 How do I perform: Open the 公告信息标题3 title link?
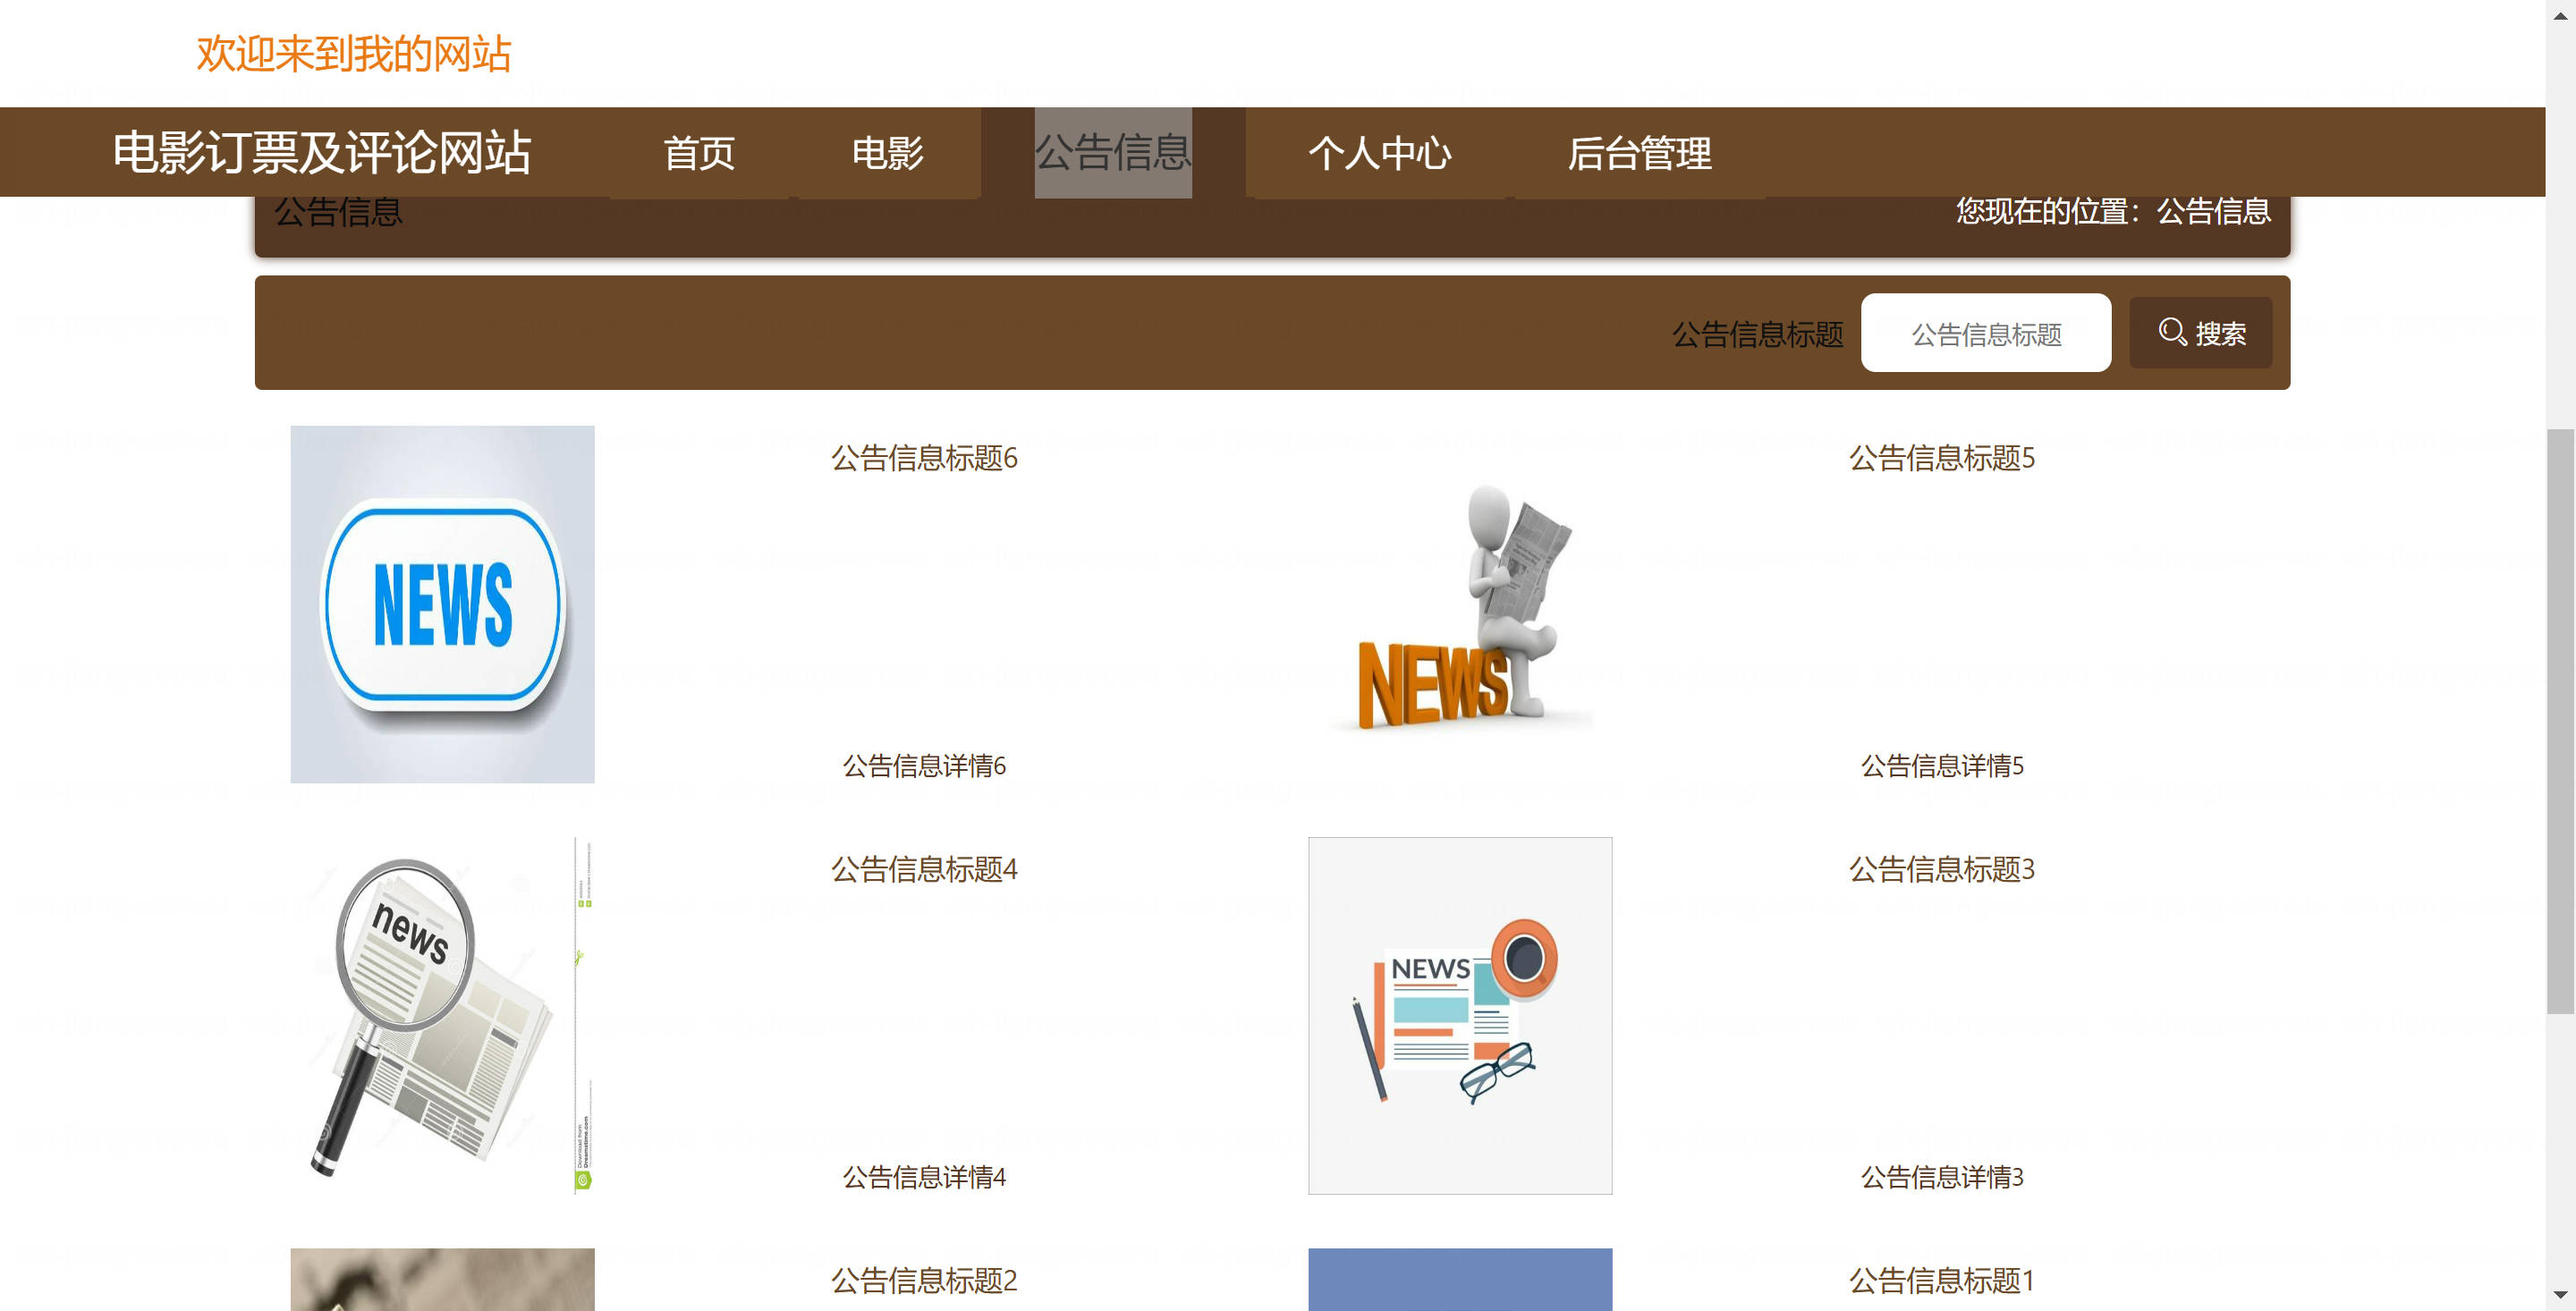tap(1941, 869)
